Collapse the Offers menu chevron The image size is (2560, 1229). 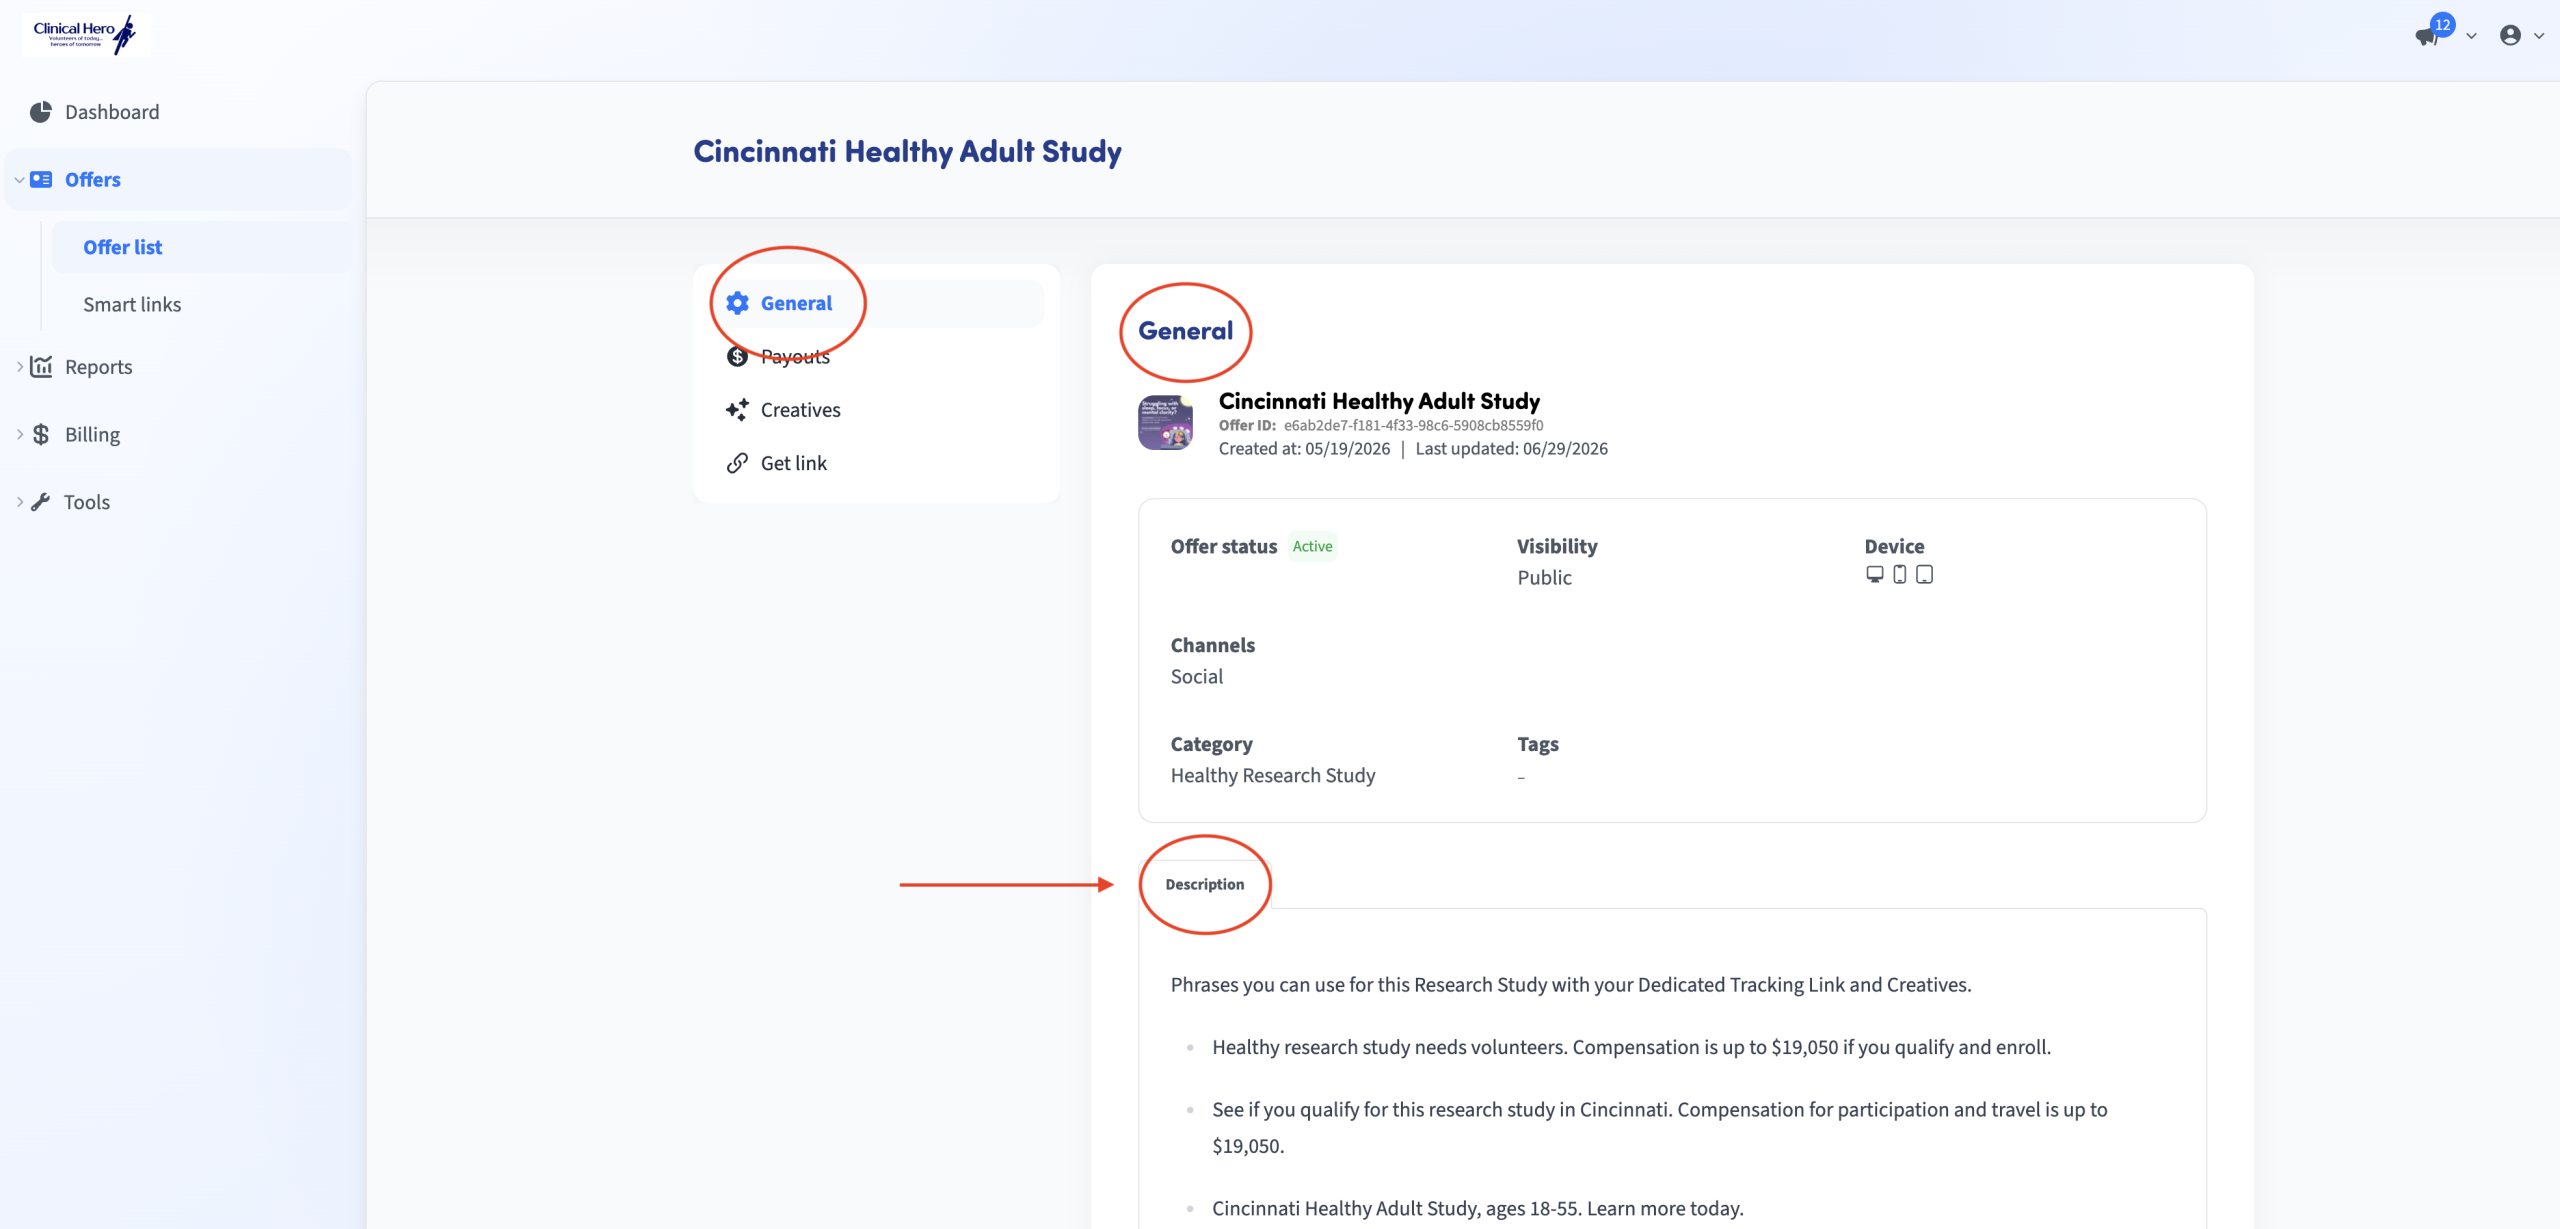[19, 180]
